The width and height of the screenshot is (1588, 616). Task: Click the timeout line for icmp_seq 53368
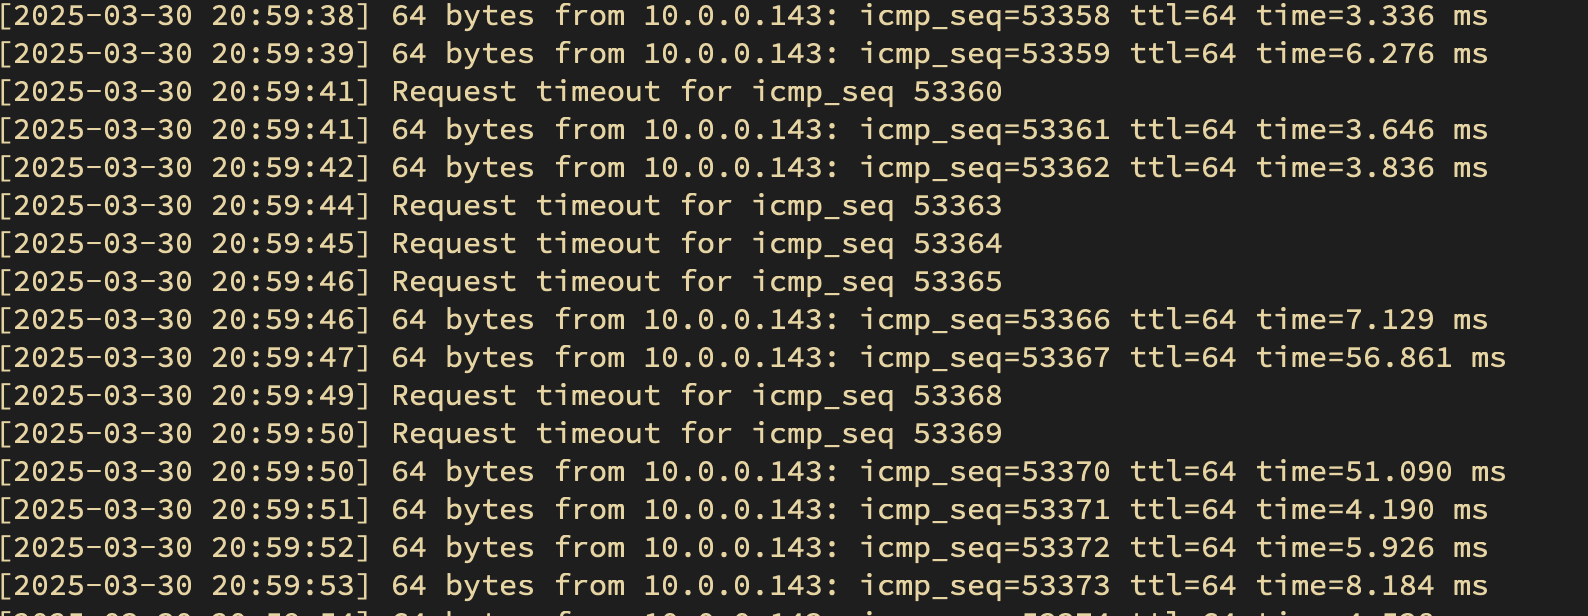[501, 396]
